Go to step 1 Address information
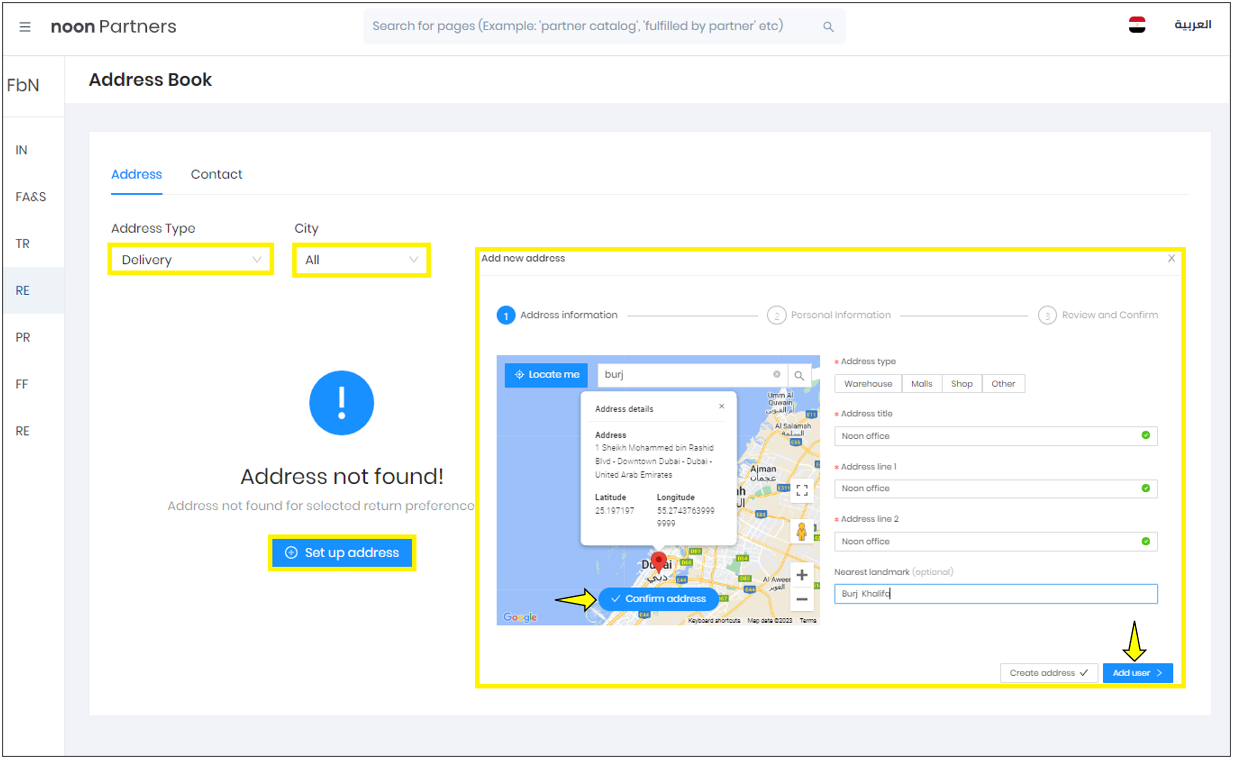Image resolution: width=1235 pixels, height=759 pixels. (558, 315)
